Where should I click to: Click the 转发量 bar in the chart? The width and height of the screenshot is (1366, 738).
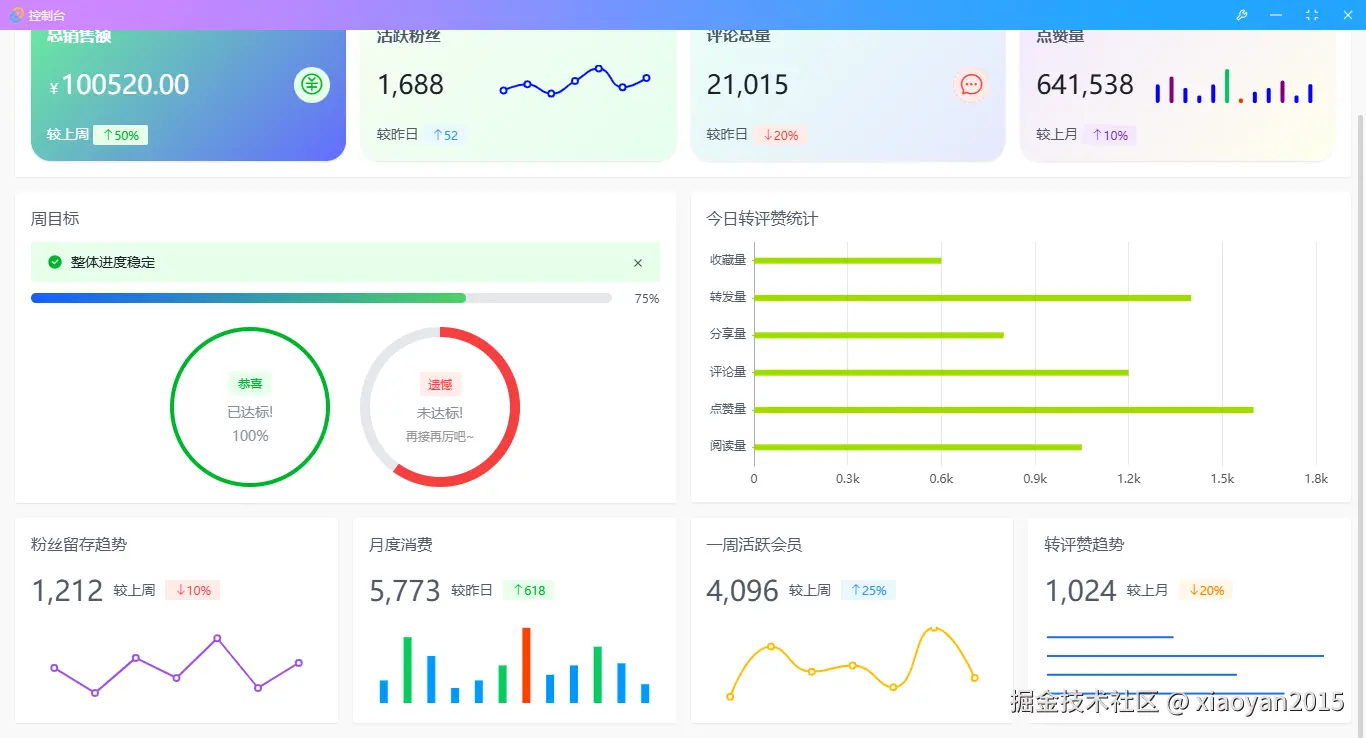pos(972,297)
